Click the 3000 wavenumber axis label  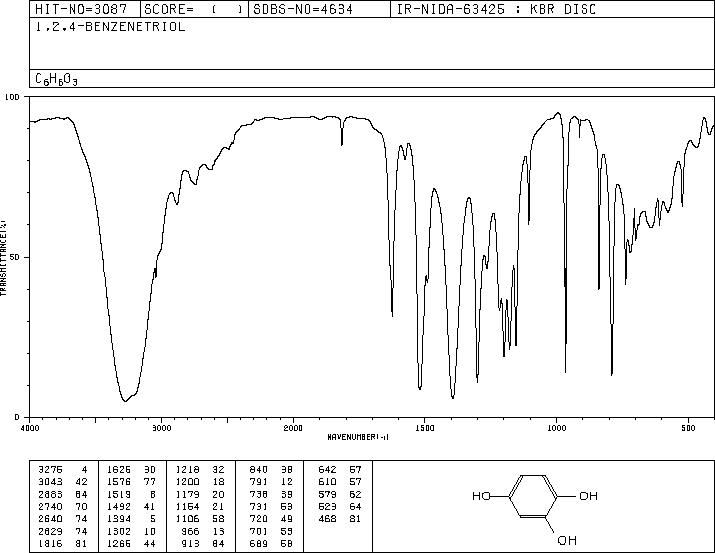[x=161, y=428]
